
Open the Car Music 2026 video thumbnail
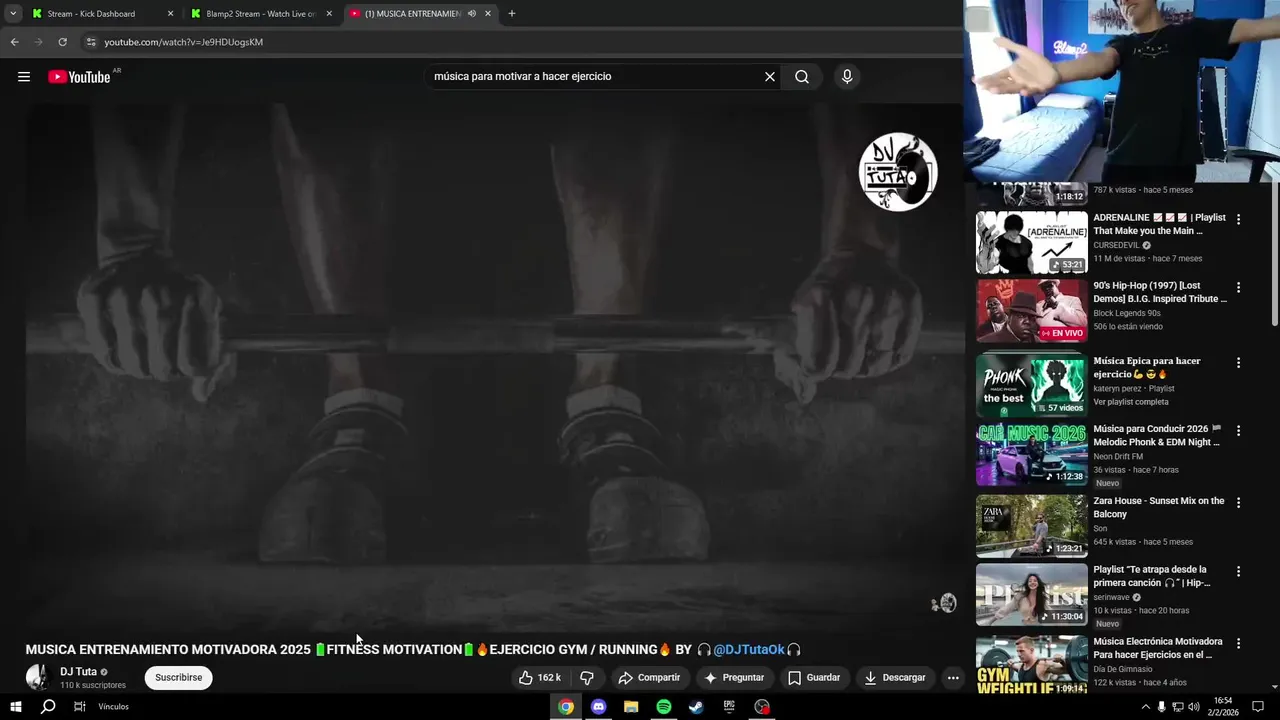pos(1032,455)
